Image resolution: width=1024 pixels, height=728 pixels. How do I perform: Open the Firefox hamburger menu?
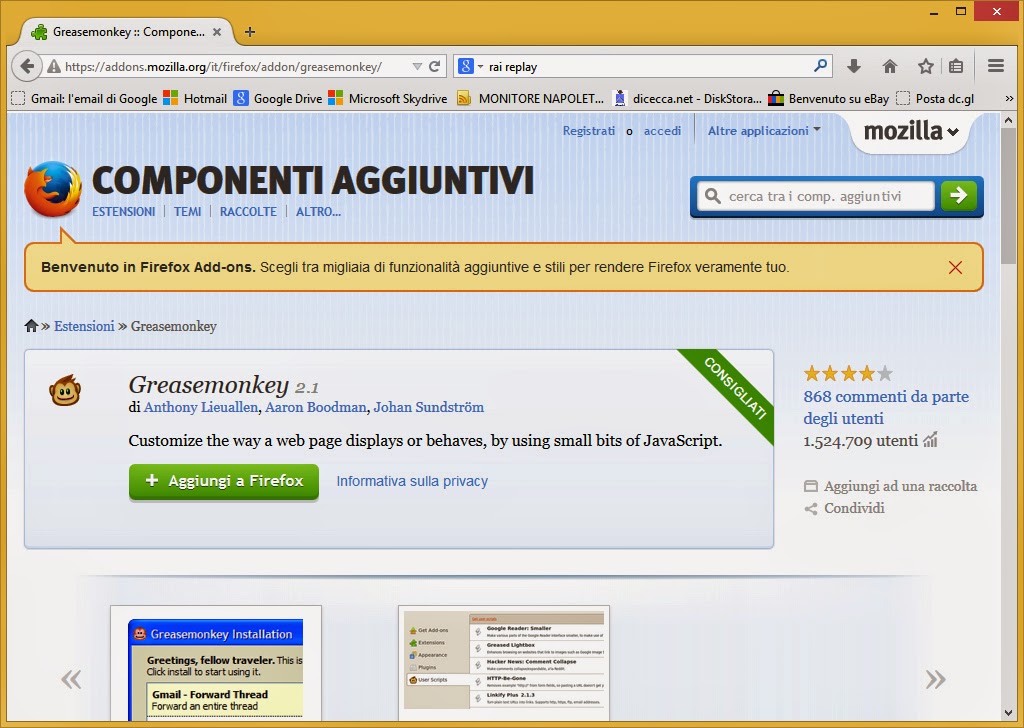[x=996, y=66]
